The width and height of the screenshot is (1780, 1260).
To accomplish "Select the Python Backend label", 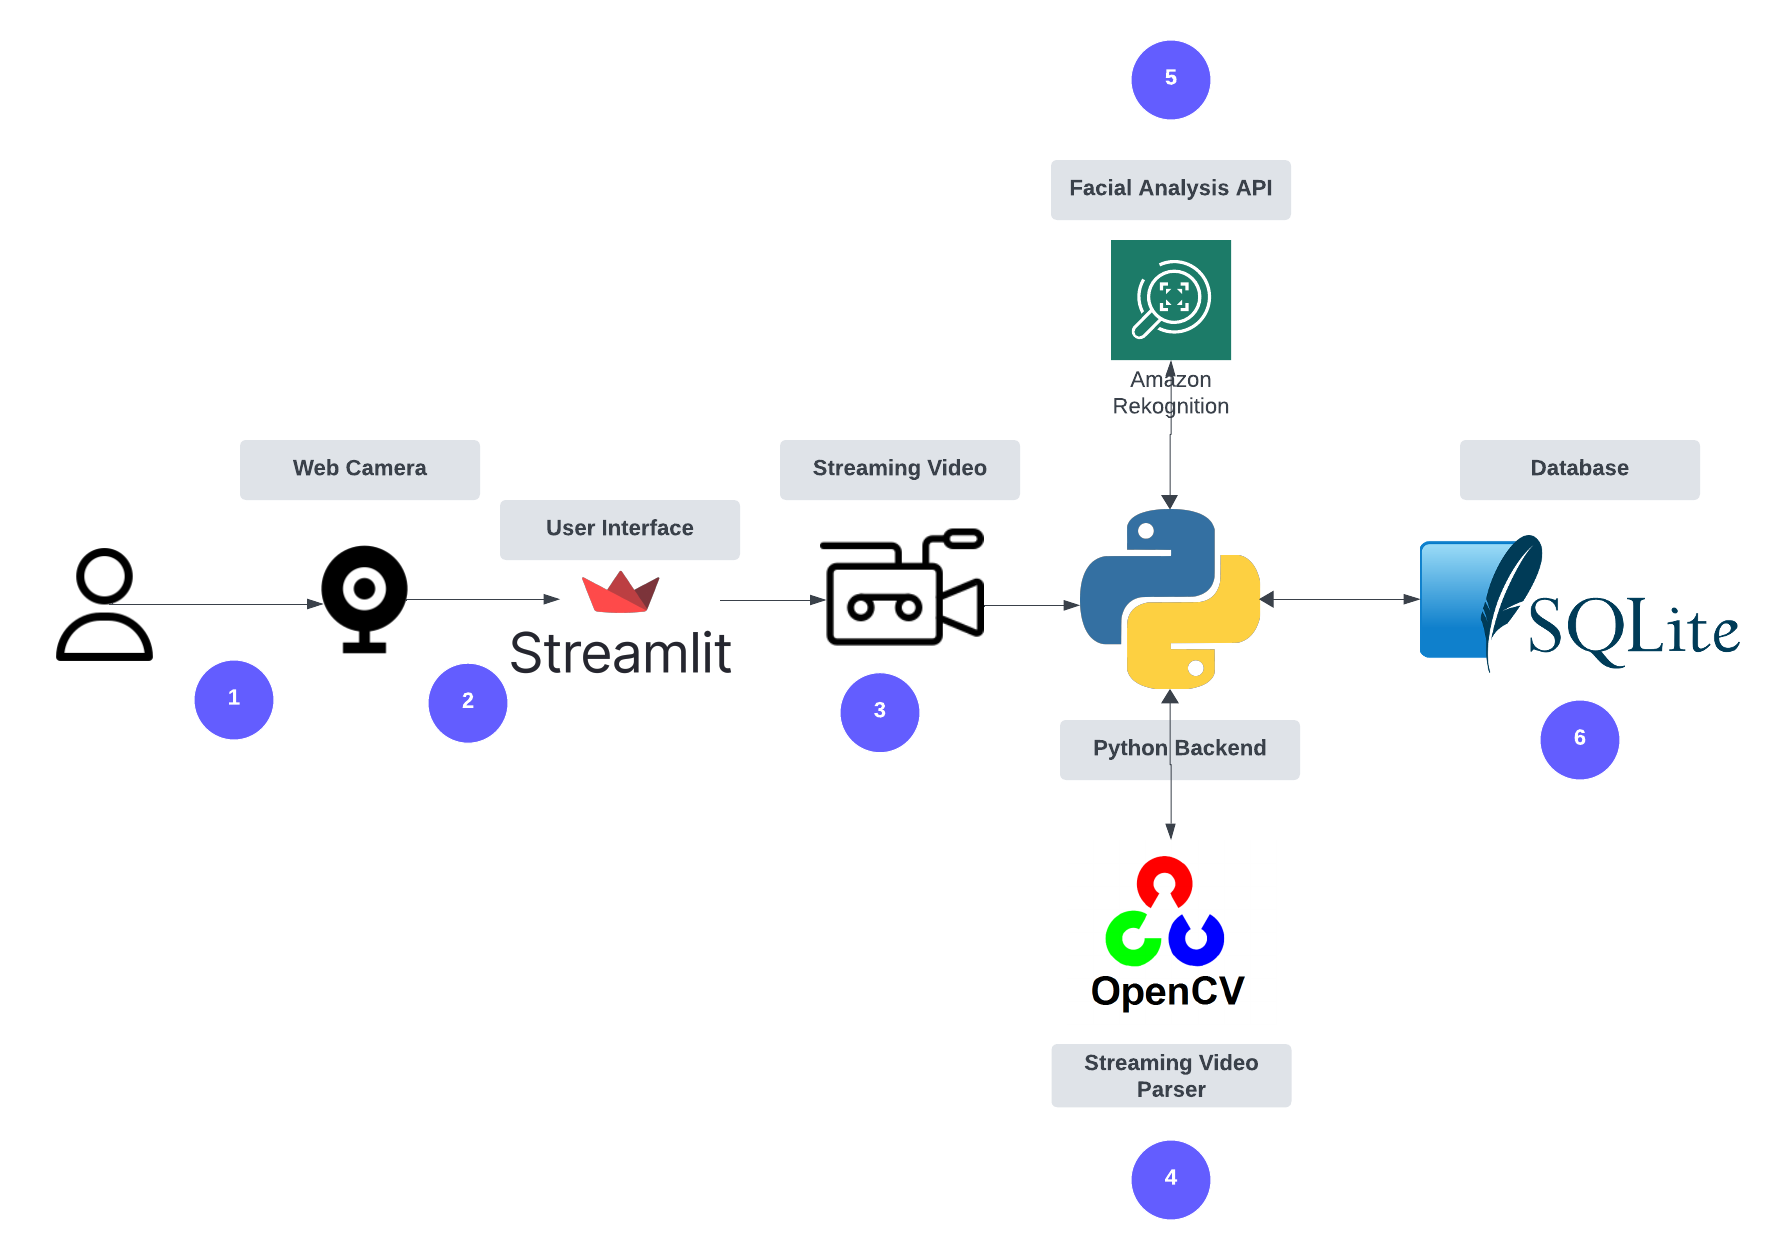I will coord(1180,750).
